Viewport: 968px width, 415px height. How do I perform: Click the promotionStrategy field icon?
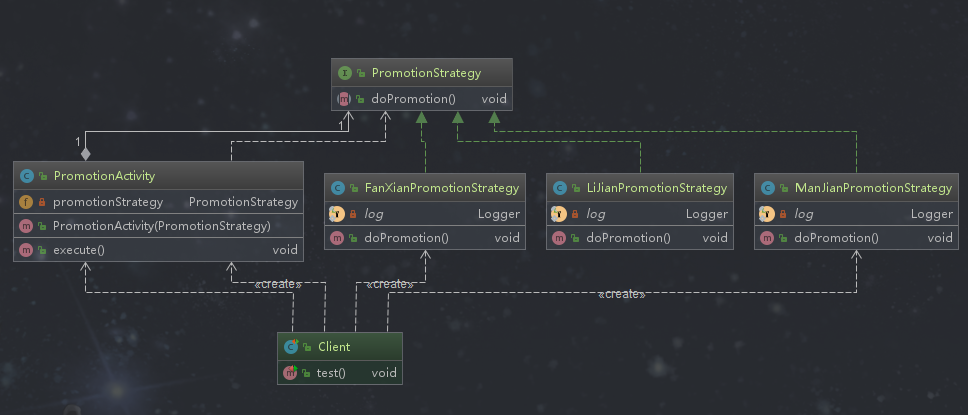coord(26,202)
